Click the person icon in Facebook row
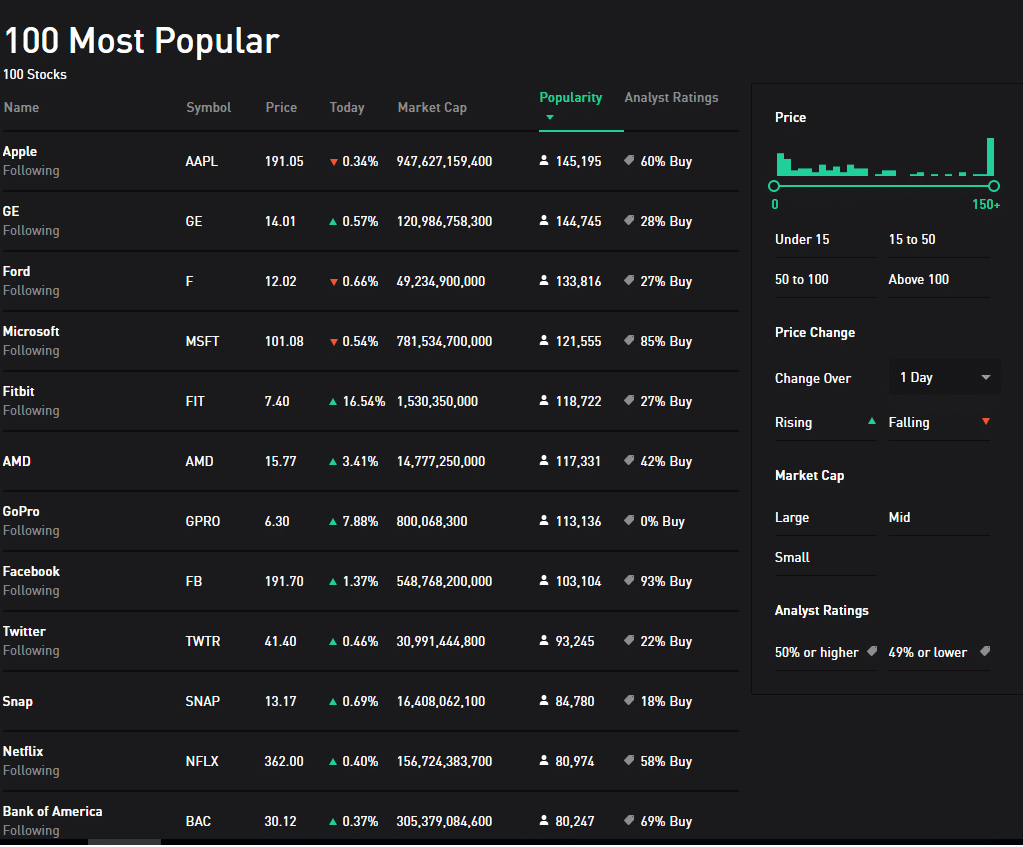The height and width of the screenshot is (847, 1023). (x=543, y=580)
